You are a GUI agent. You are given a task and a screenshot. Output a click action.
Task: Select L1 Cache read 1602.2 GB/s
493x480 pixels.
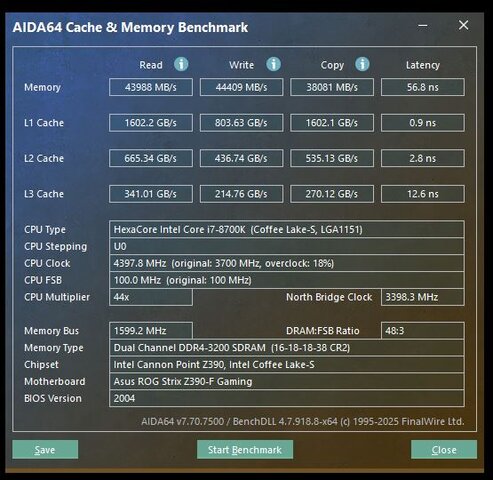151,123
